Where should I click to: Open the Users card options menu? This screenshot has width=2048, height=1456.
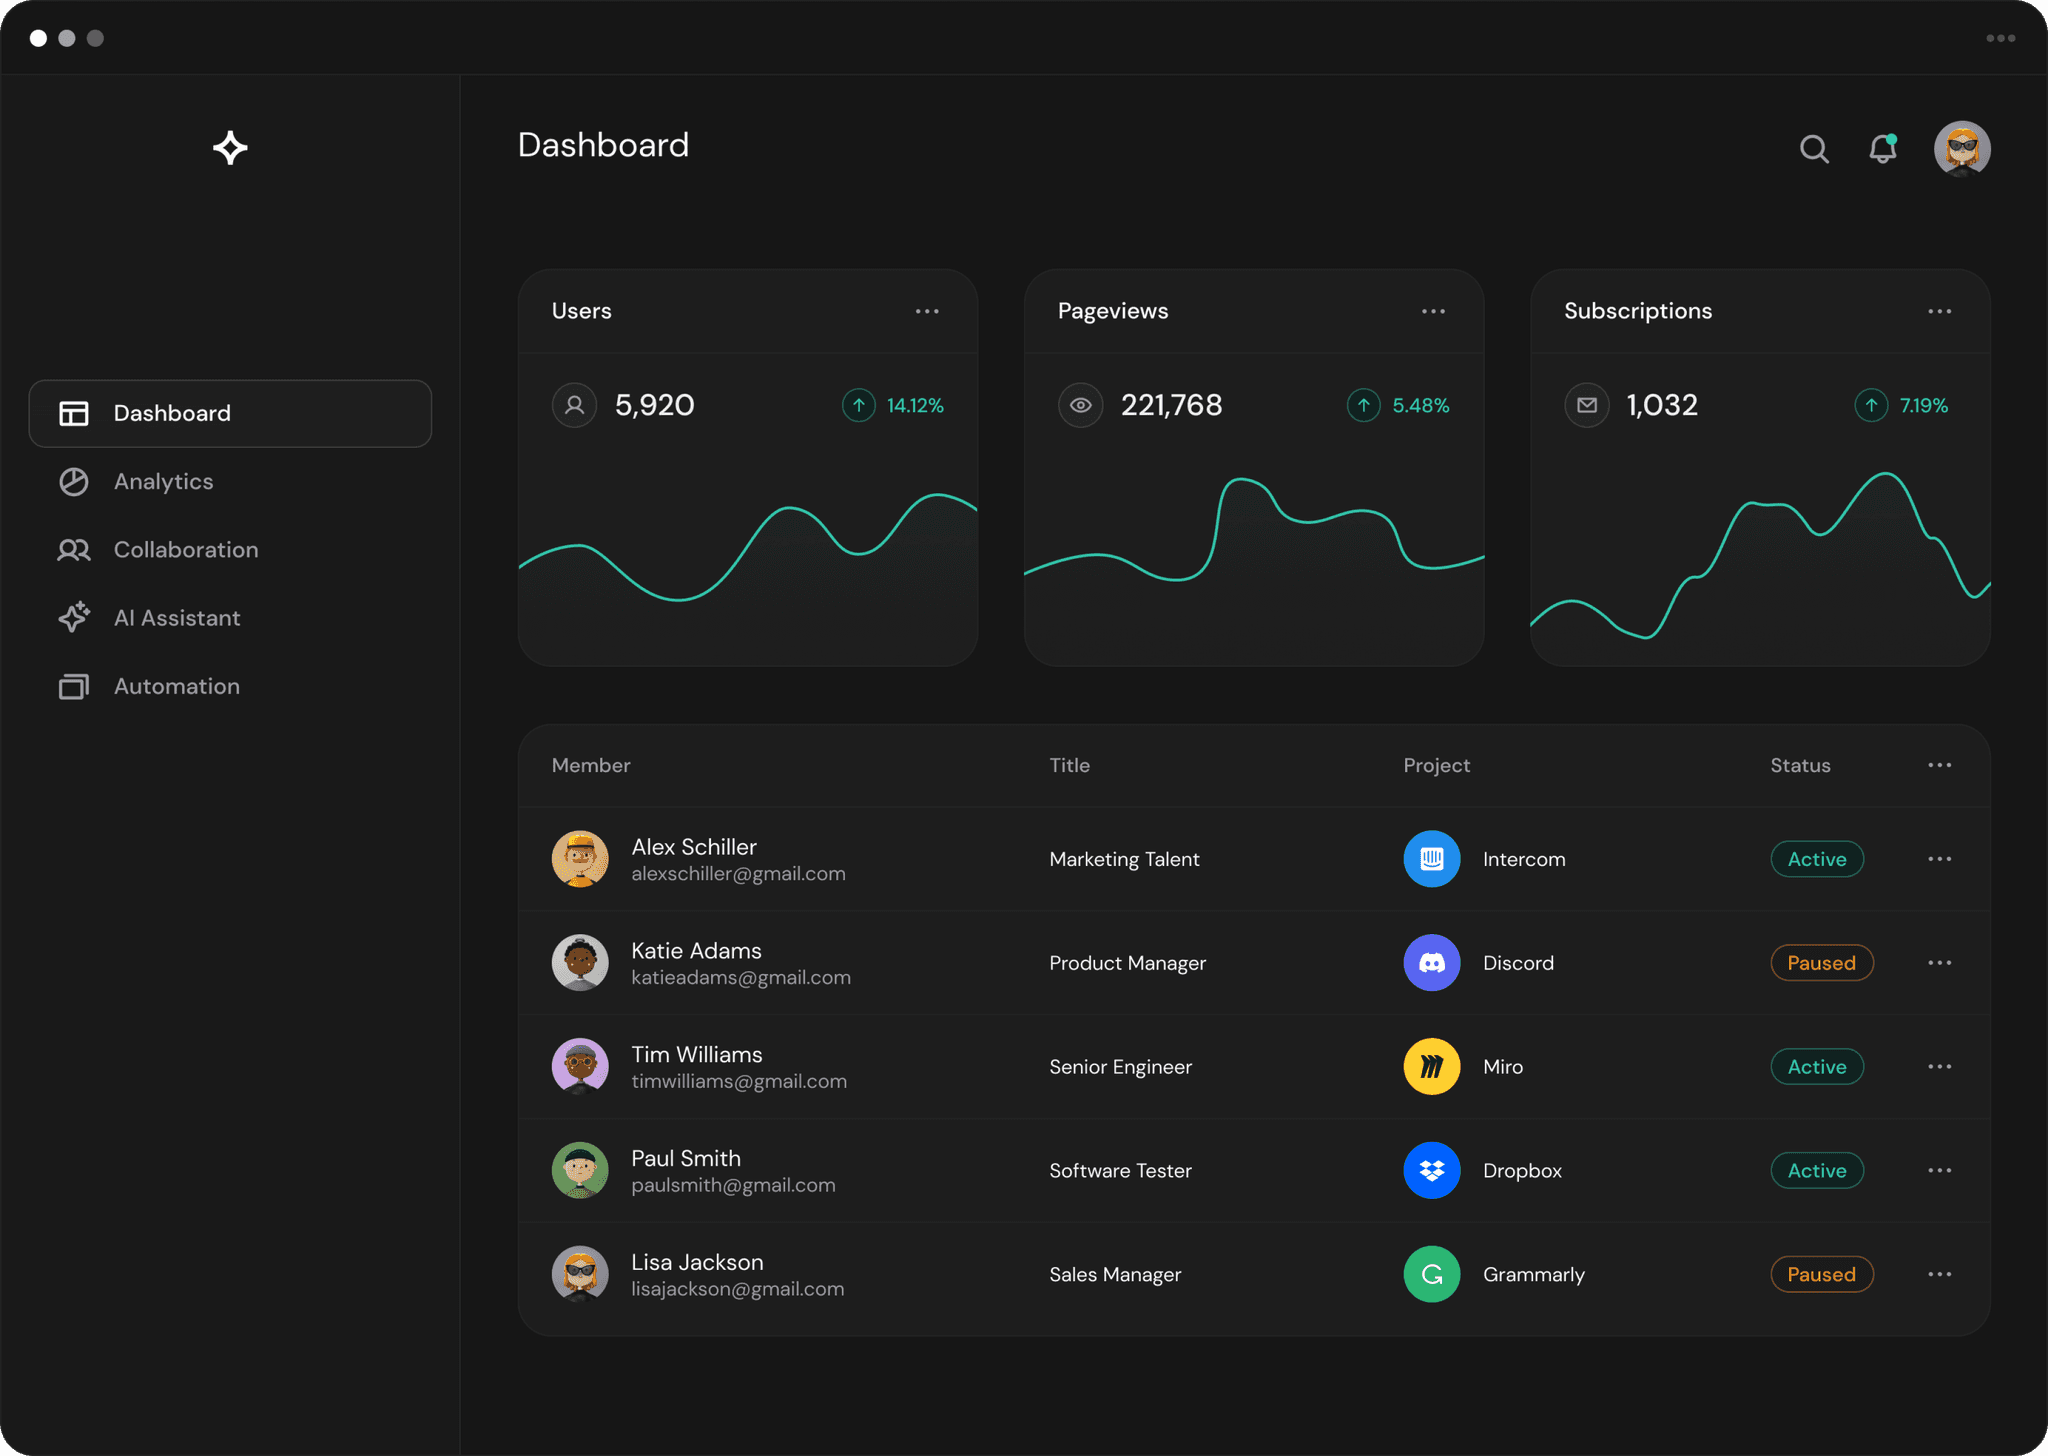pos(927,311)
